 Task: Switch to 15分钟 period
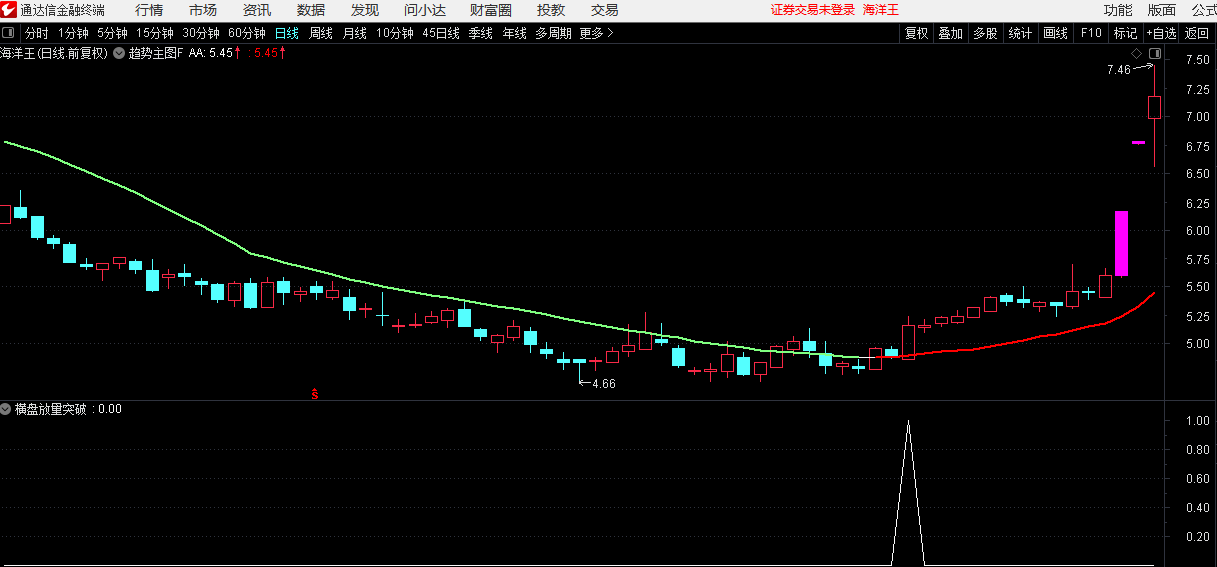155,33
